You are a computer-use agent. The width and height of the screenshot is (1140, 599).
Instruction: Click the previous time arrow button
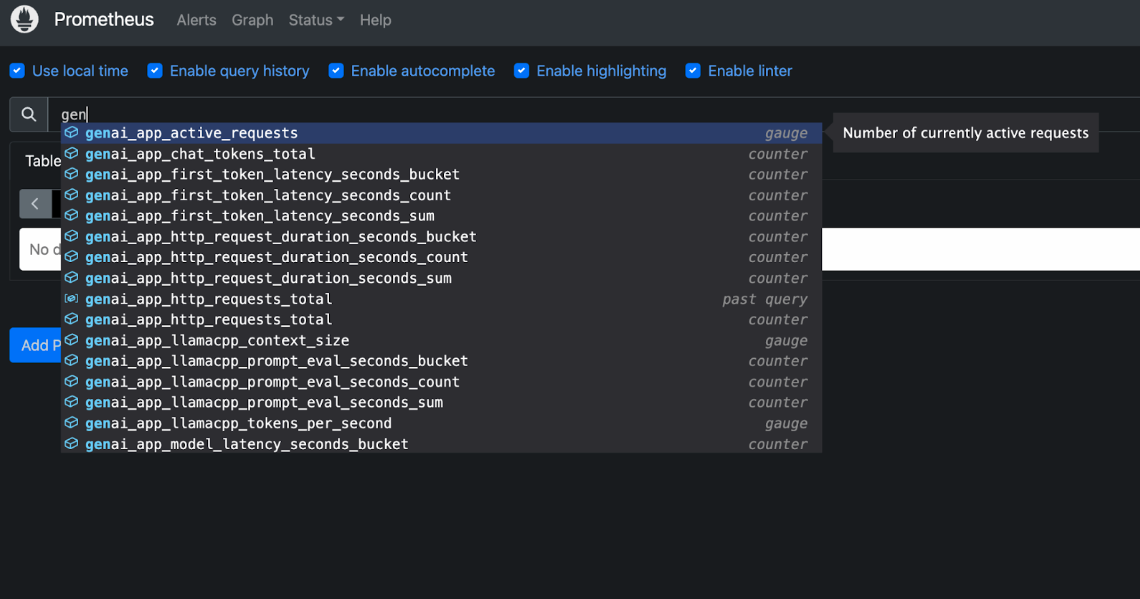(x=35, y=204)
